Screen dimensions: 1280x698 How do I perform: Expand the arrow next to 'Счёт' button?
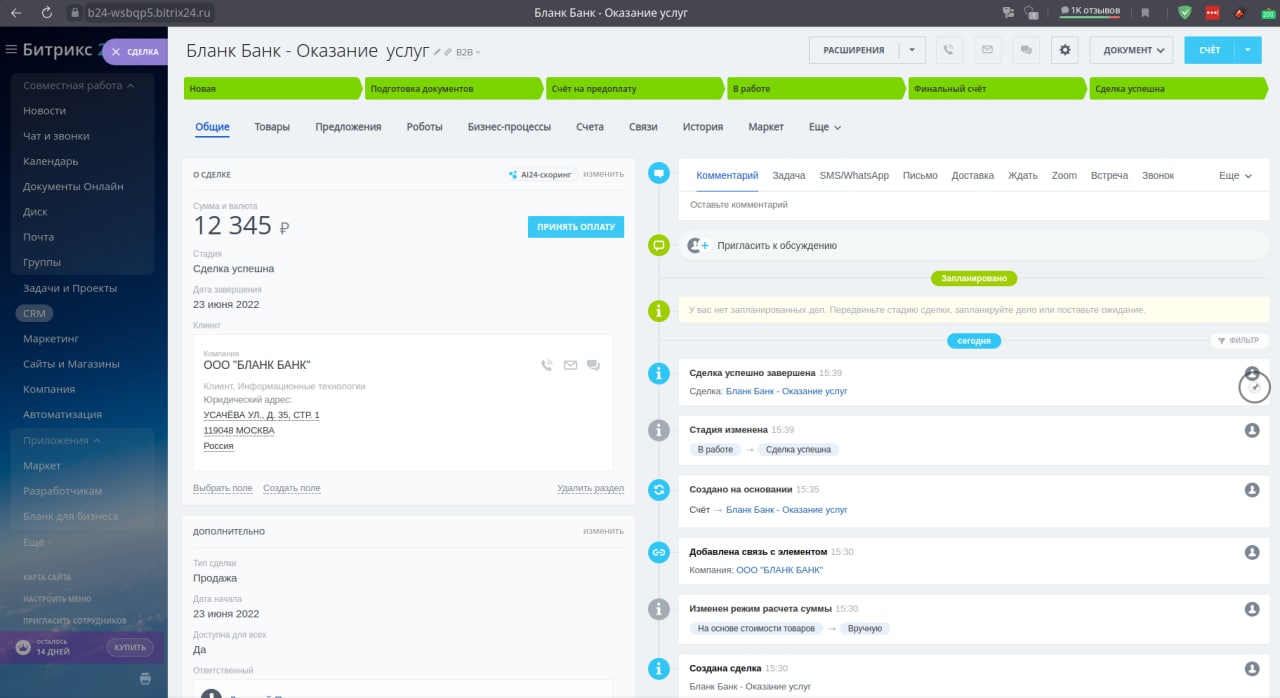pos(1248,50)
